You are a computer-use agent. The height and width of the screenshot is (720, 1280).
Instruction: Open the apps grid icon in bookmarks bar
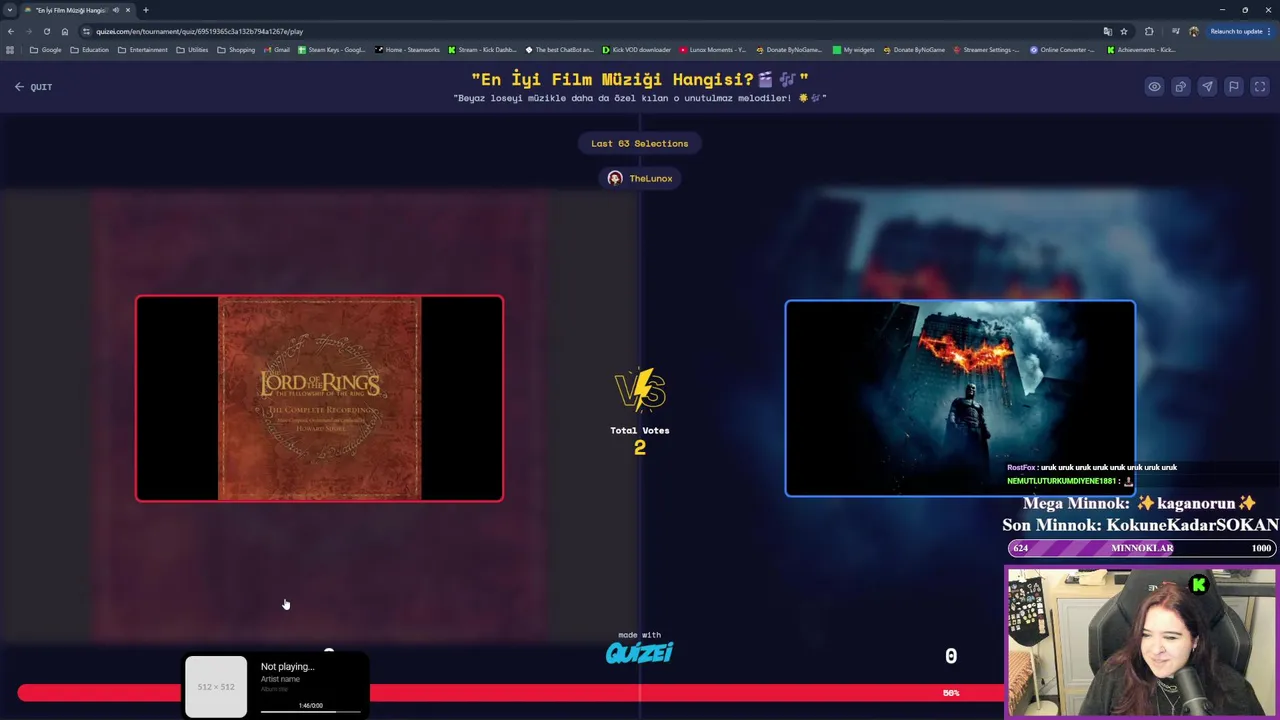click(x=10, y=50)
